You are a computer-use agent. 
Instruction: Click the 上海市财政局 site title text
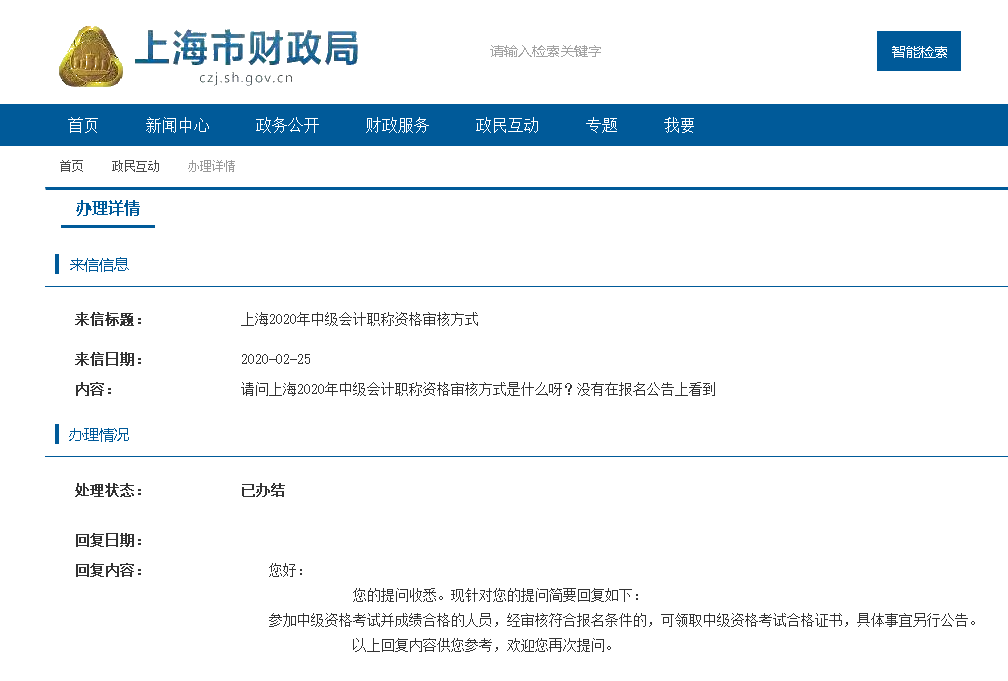tap(248, 48)
